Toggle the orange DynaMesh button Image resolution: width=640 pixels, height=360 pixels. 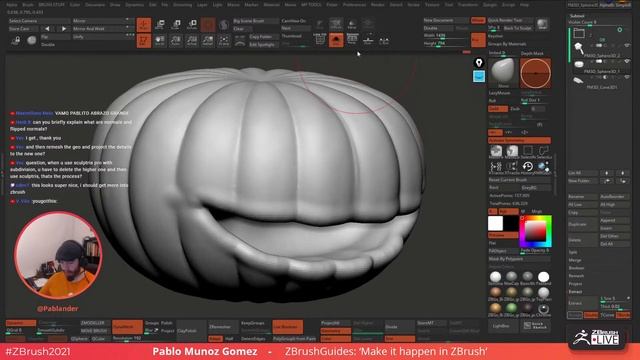pyautogui.click(x=127, y=327)
